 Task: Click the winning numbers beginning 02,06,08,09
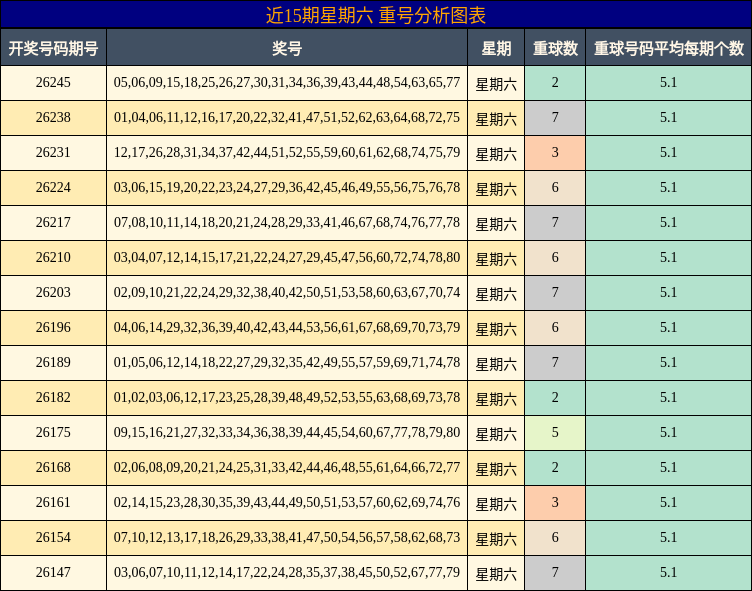[287, 468]
